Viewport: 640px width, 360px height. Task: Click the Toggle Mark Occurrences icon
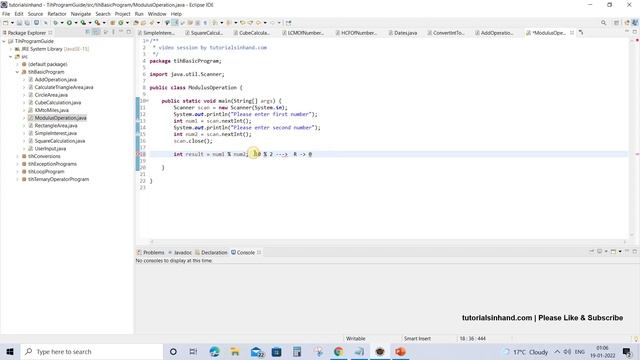175,22
